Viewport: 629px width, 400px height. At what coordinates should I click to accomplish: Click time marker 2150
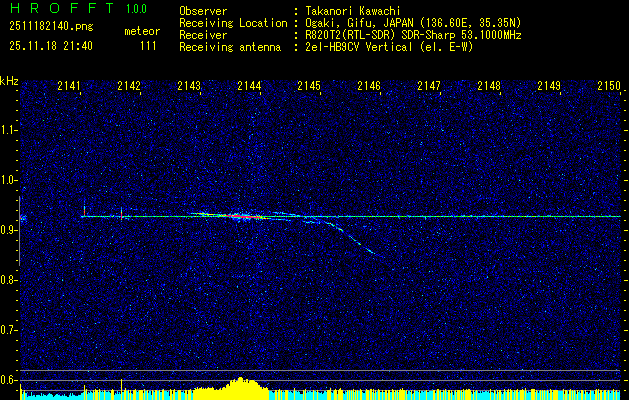coord(609,86)
